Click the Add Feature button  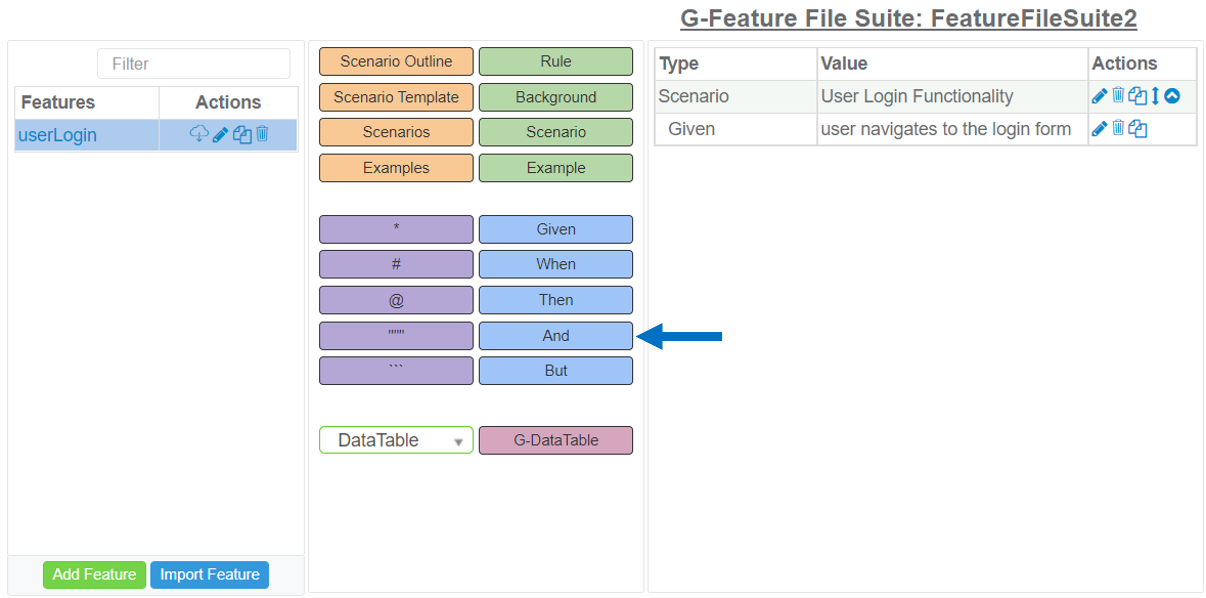tap(94, 575)
